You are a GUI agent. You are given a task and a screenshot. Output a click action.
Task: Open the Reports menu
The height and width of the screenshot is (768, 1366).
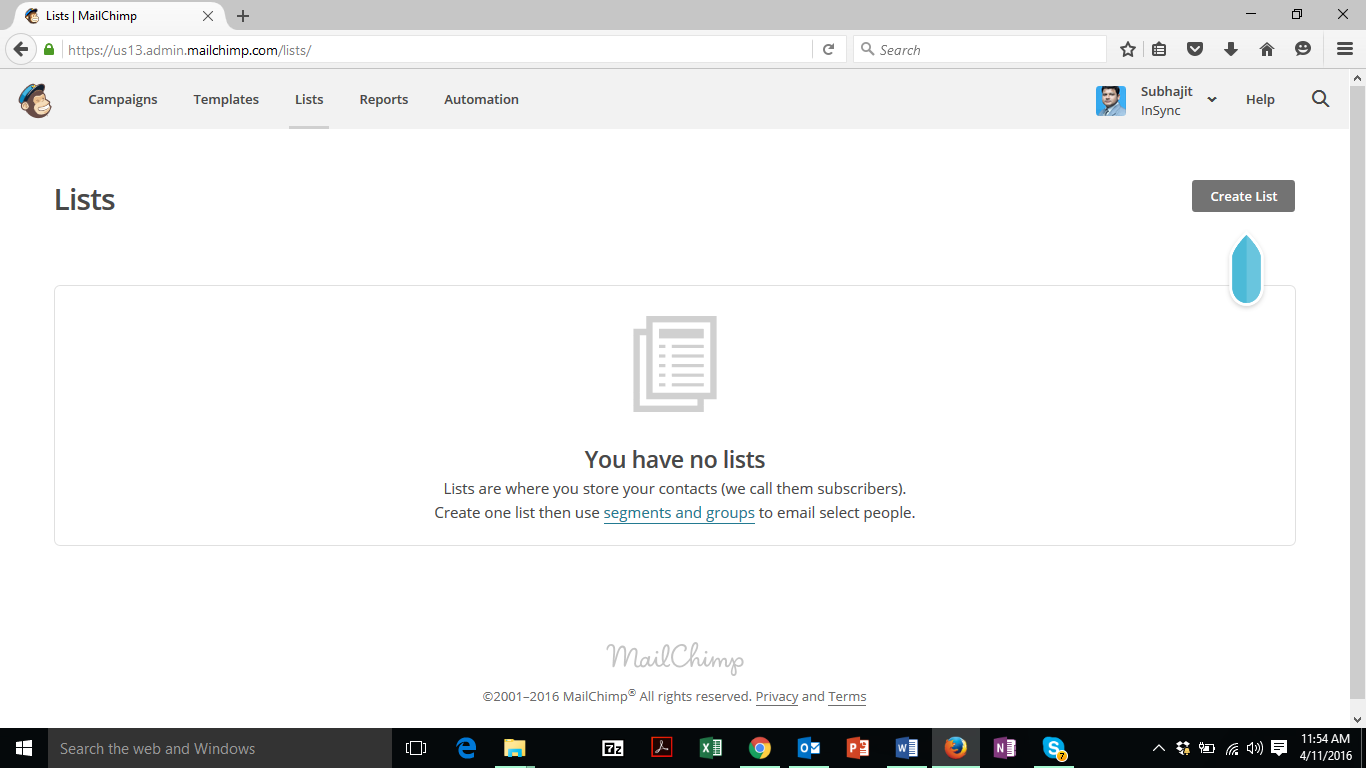(x=384, y=99)
